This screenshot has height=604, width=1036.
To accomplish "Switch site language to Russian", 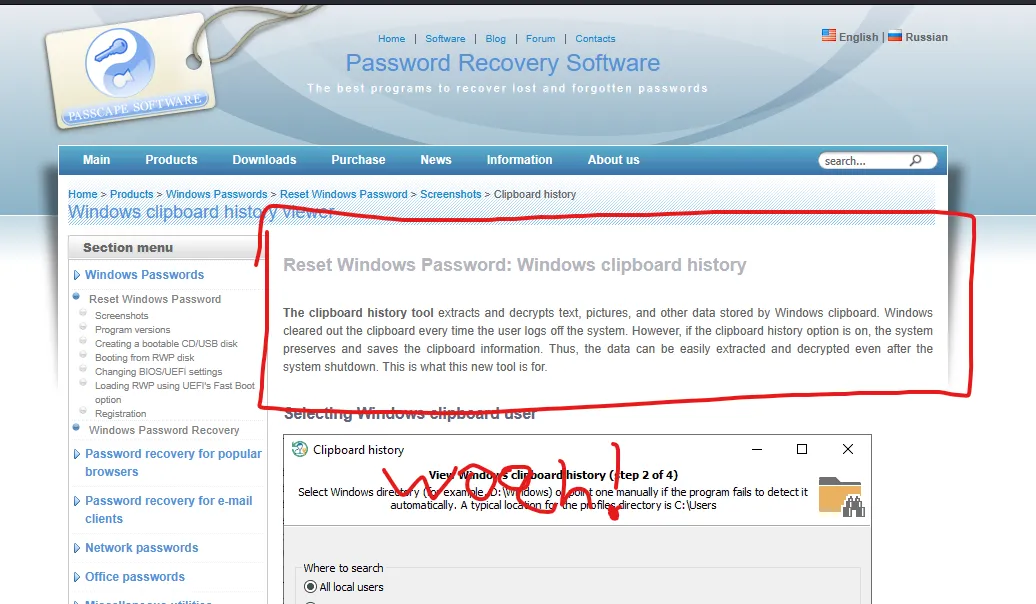I will 926,37.
